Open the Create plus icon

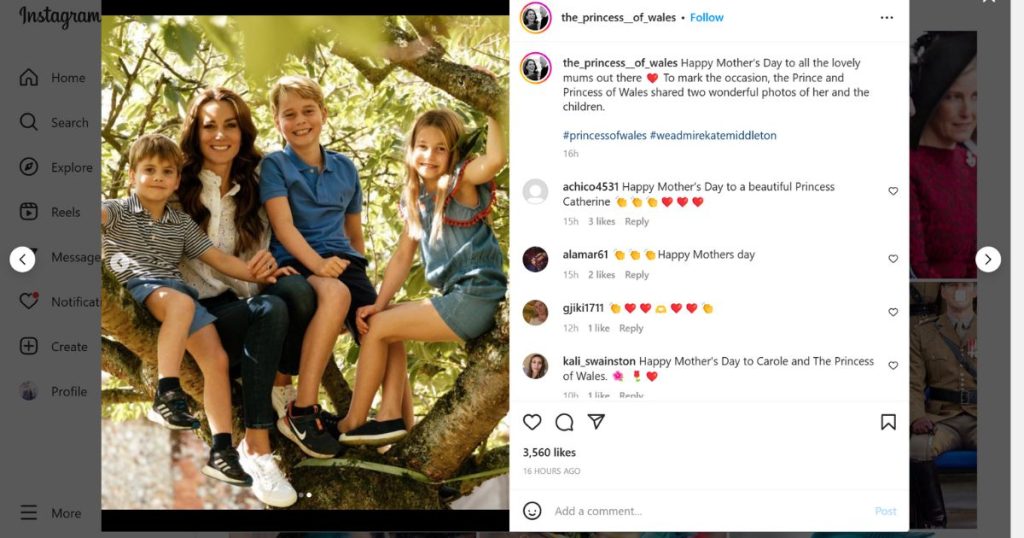(29, 346)
